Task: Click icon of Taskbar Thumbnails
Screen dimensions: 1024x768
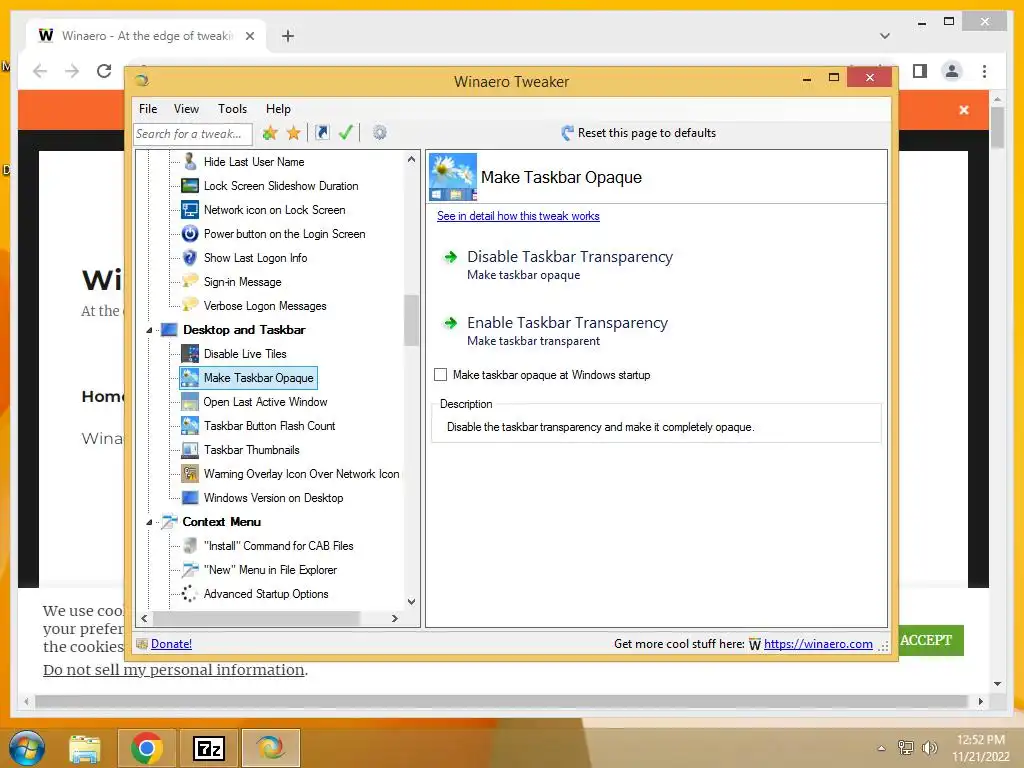Action: click(190, 449)
